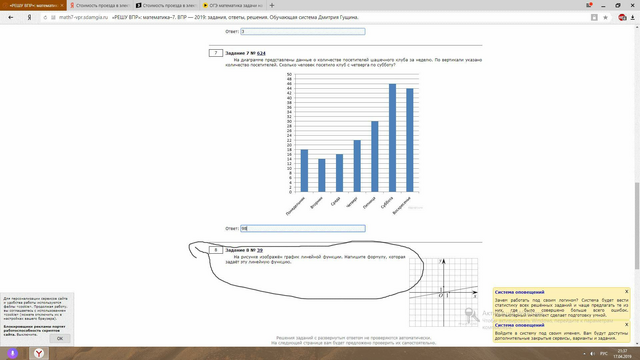Open task number 624 link

click(x=261, y=53)
